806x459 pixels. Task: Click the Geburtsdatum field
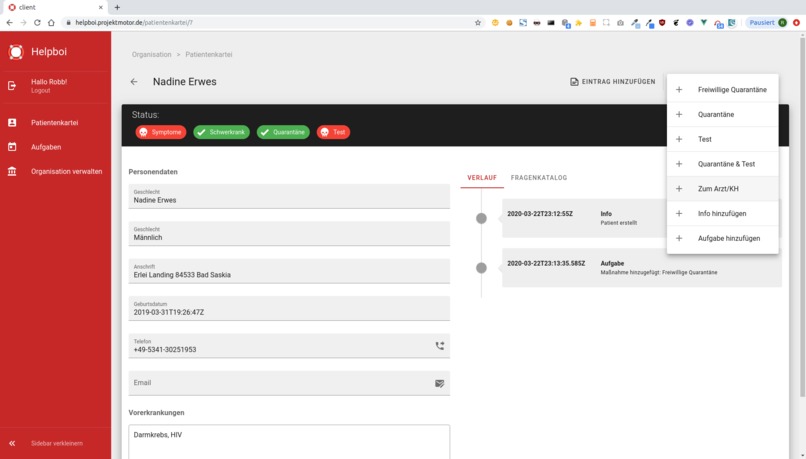[289, 308]
